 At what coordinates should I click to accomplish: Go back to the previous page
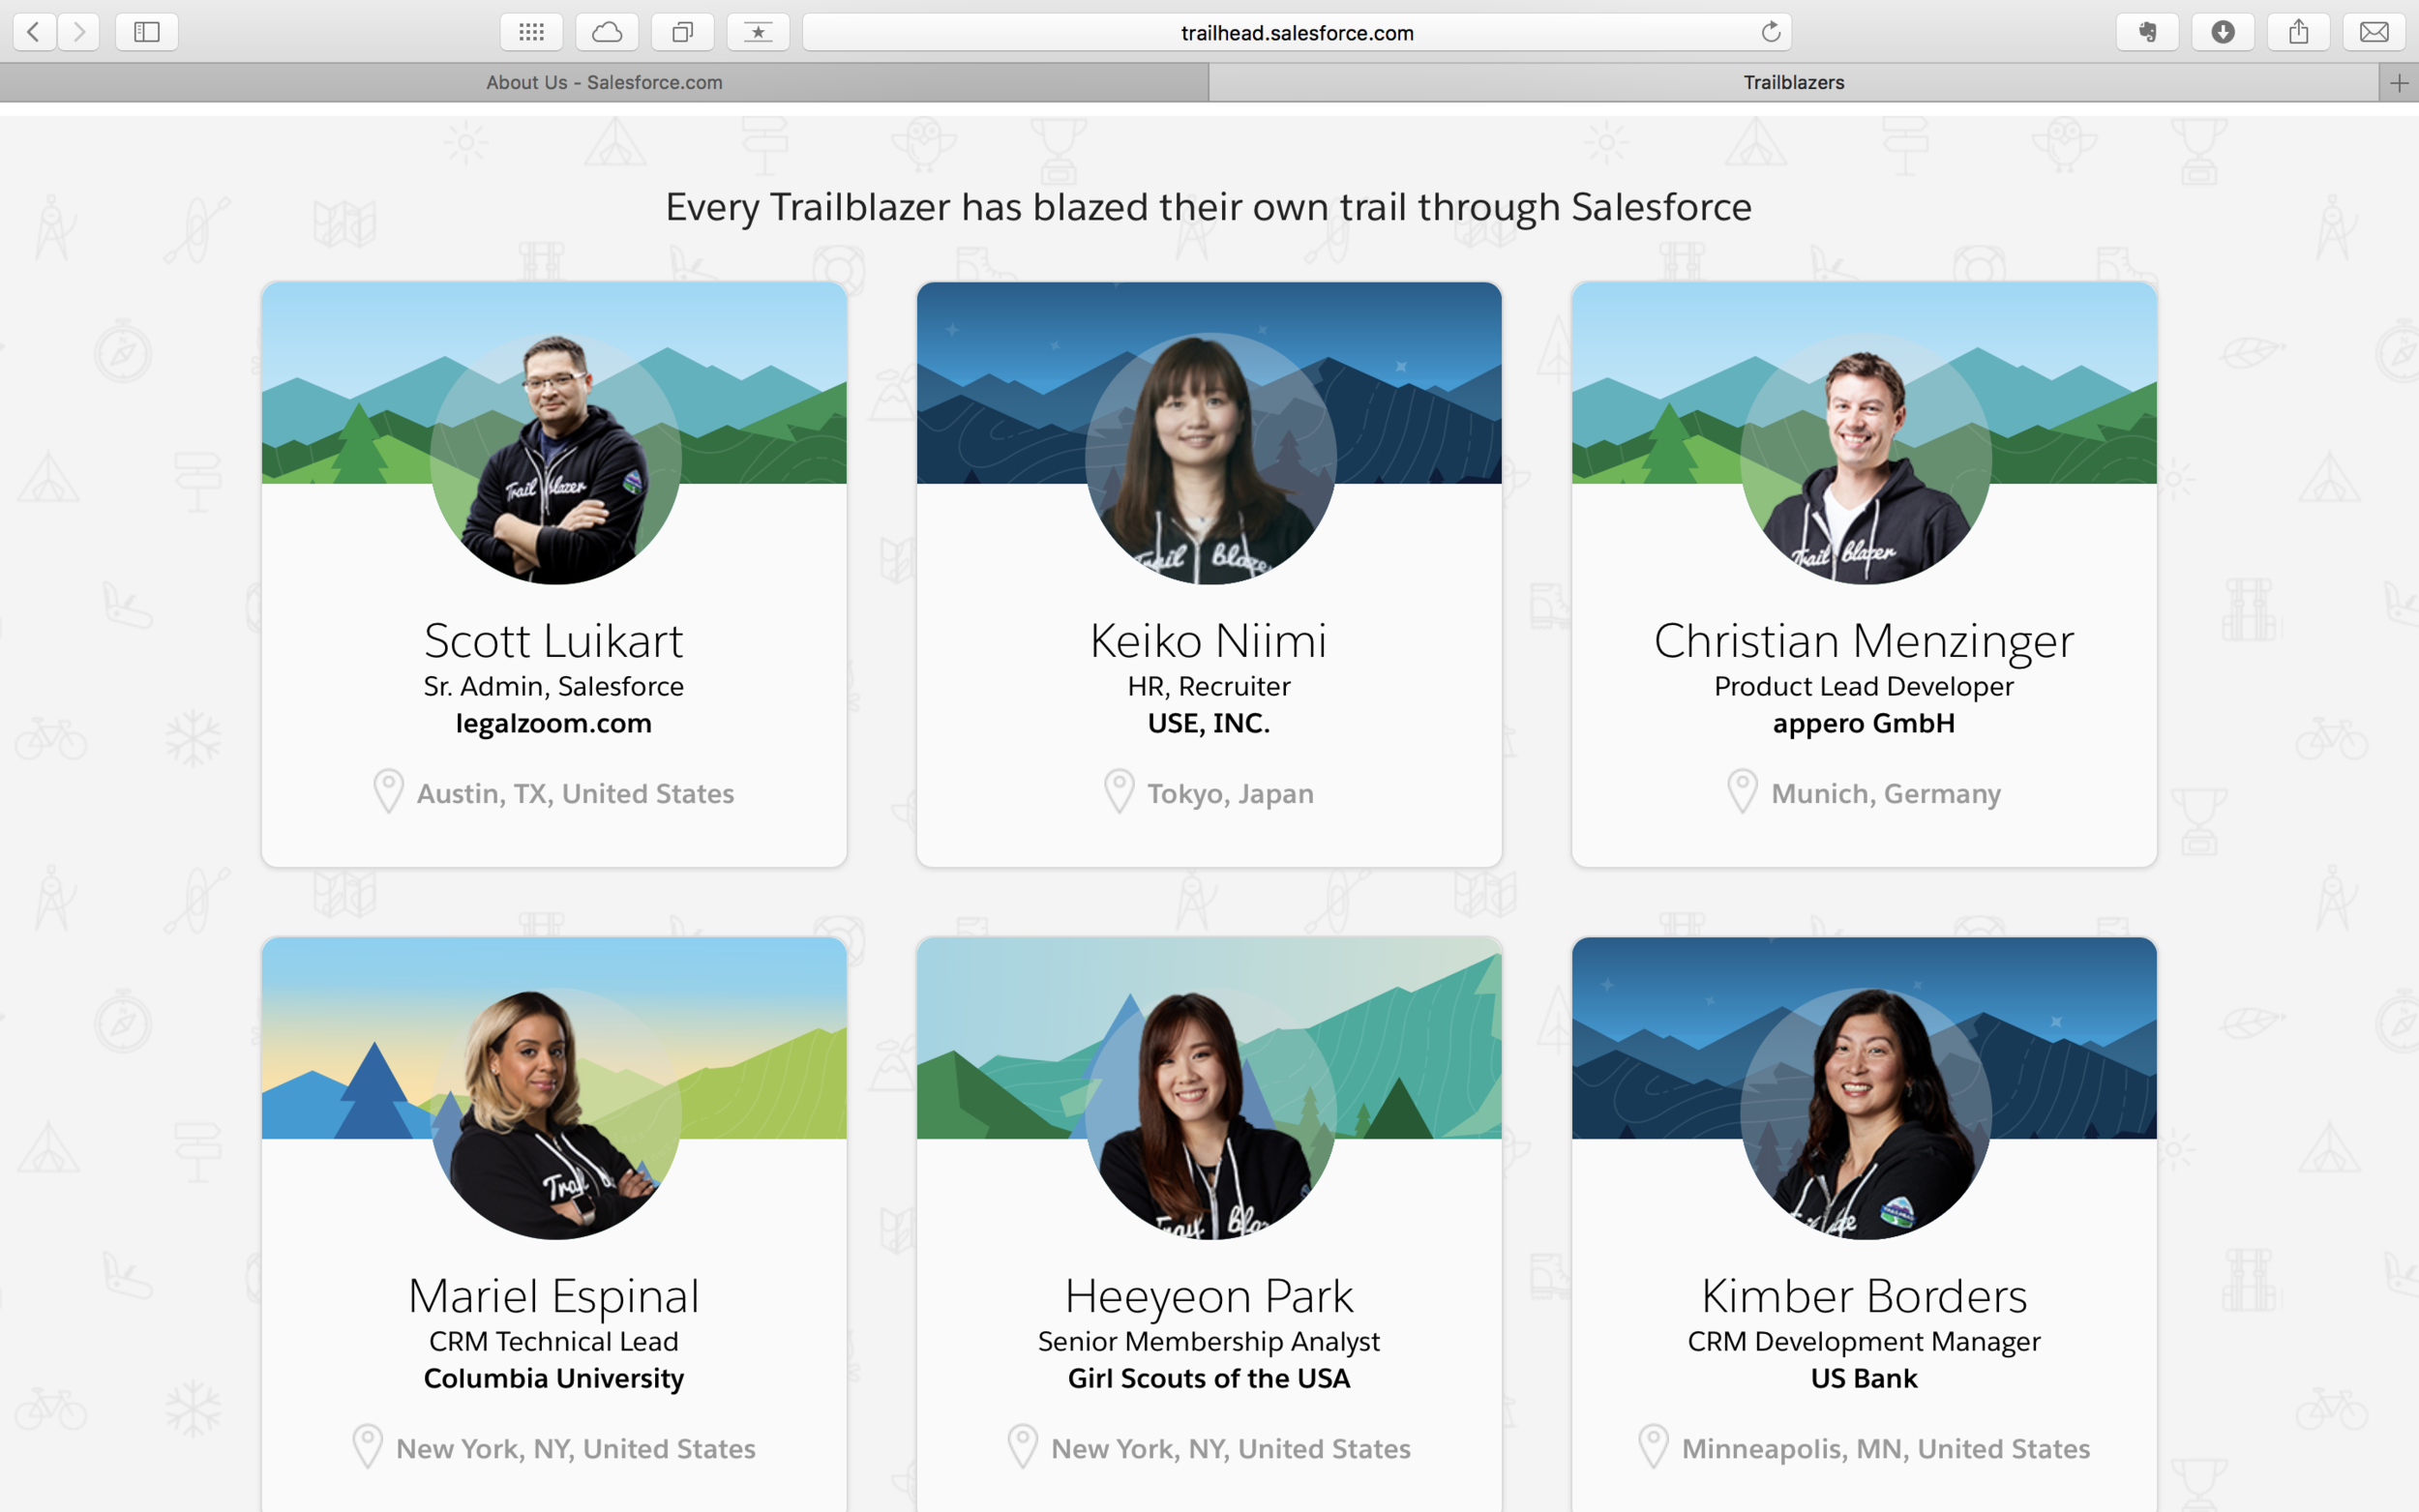[33, 31]
